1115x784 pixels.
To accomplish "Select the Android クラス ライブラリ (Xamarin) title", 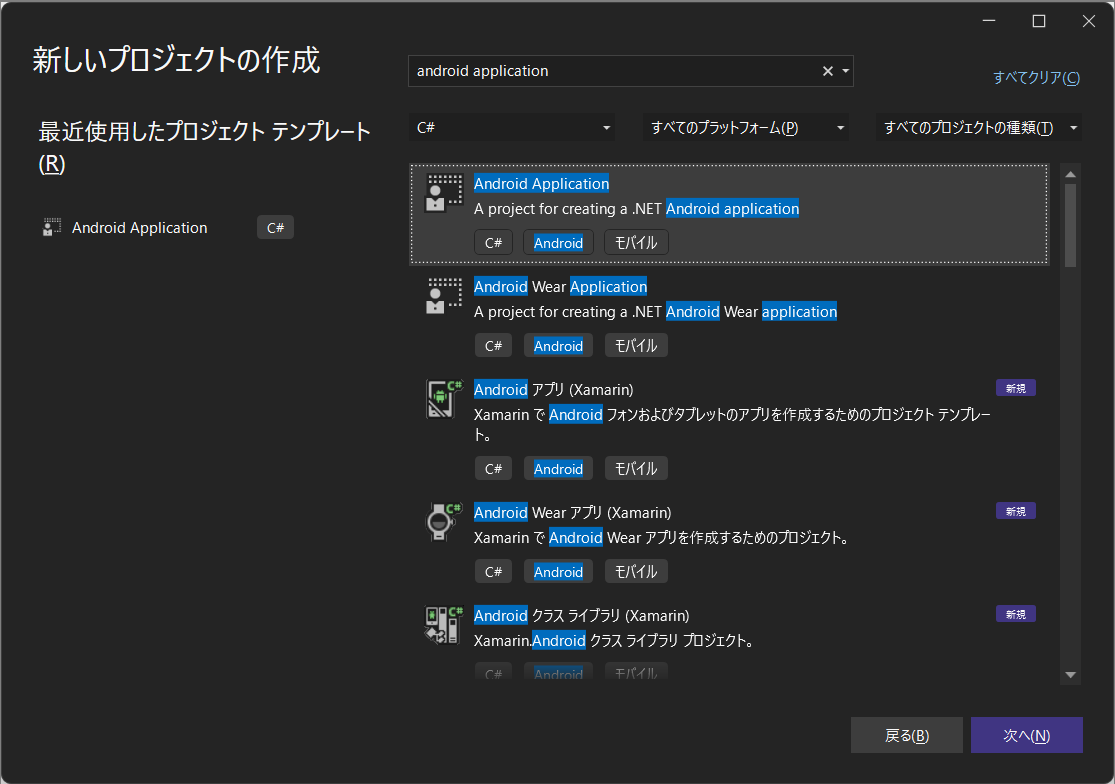I will point(582,616).
